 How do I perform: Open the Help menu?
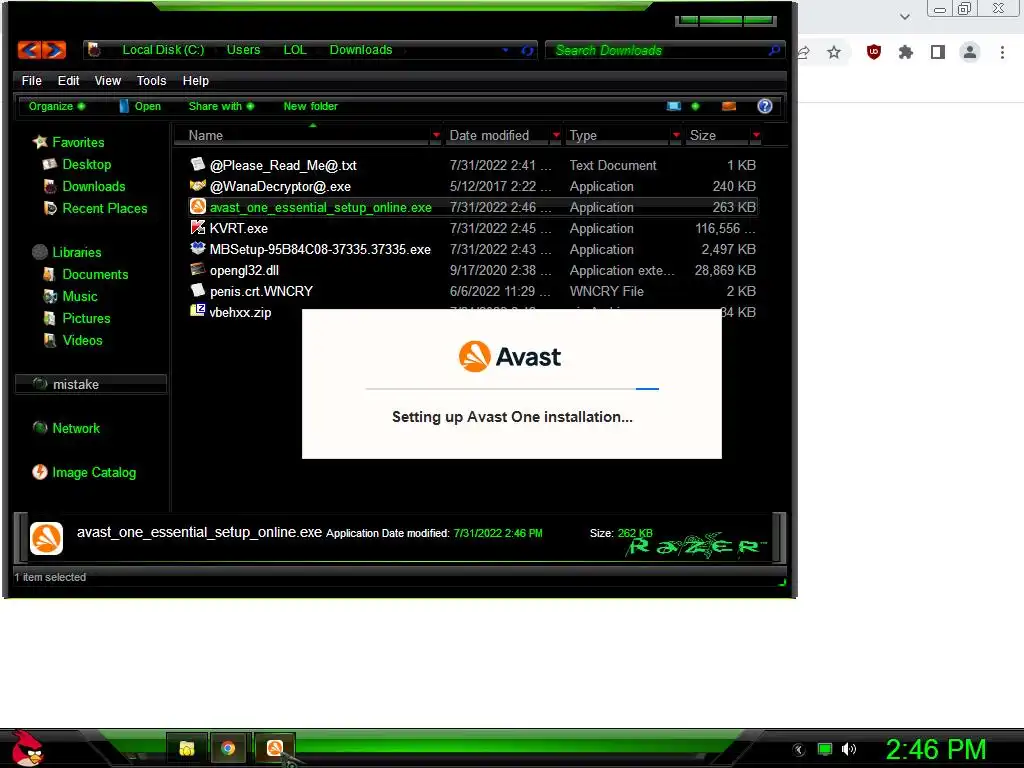[196, 81]
